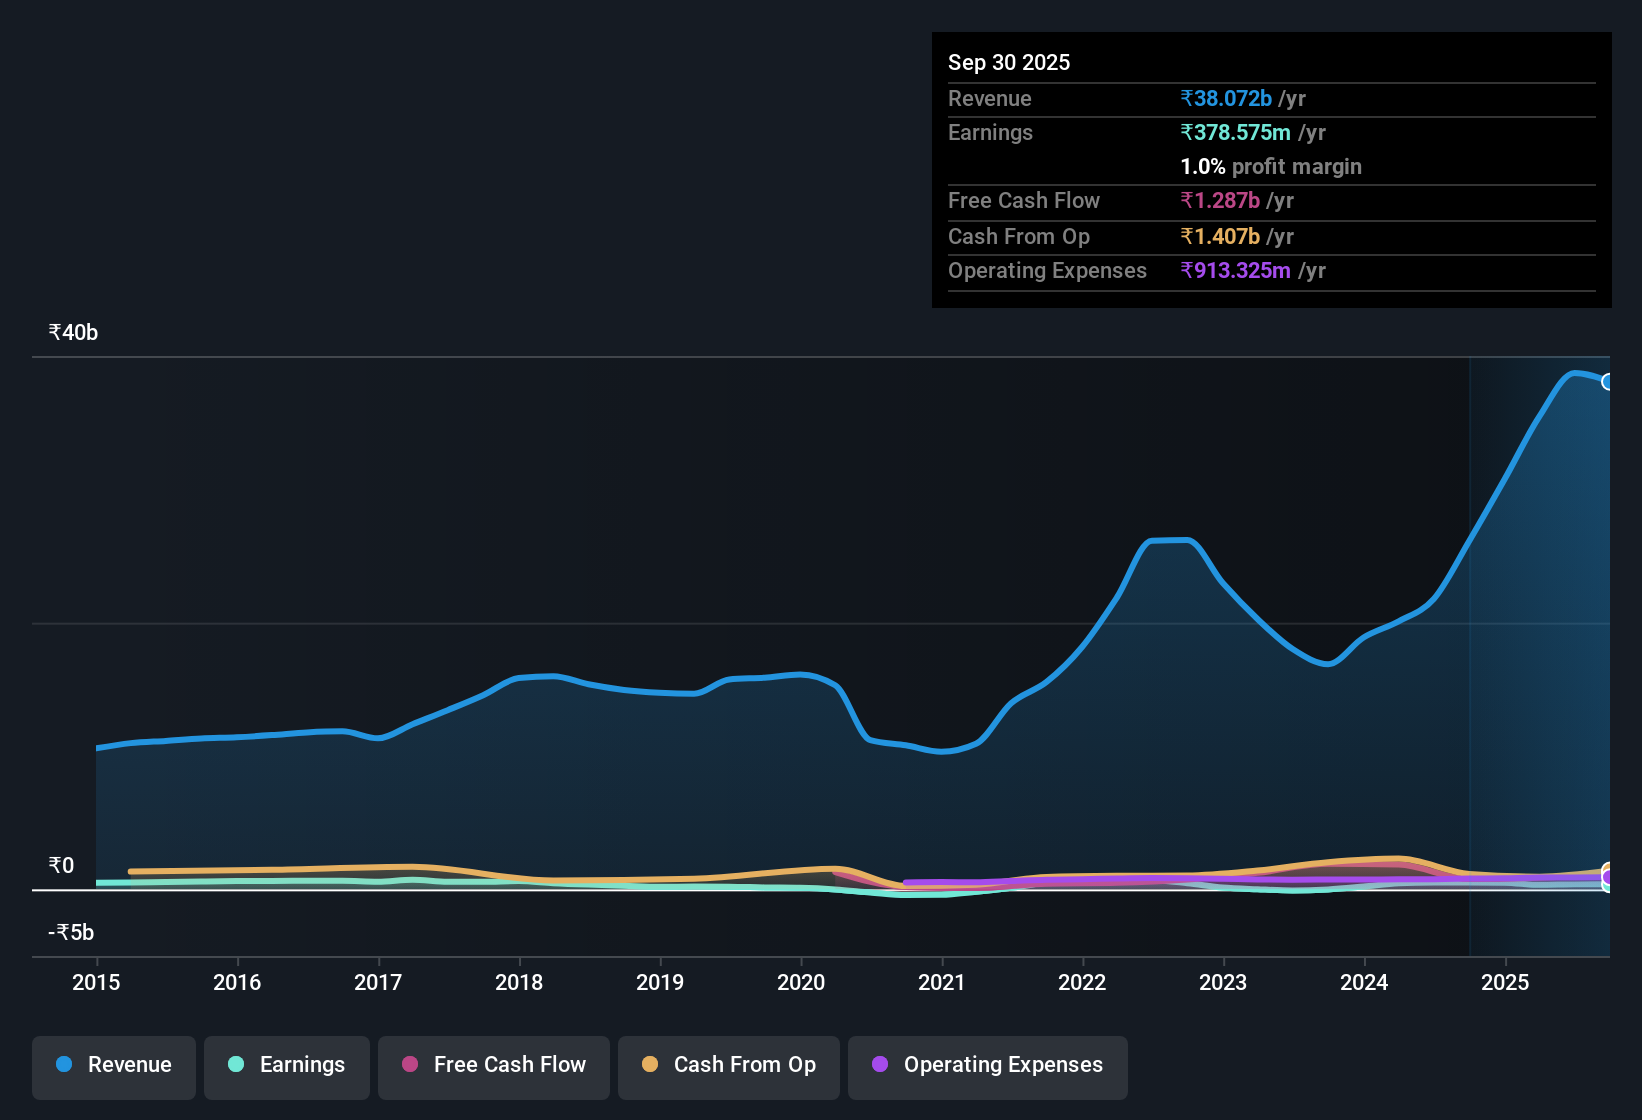1642x1120 pixels.
Task: Toggle Operating Expenses series display
Action: [x=987, y=1065]
